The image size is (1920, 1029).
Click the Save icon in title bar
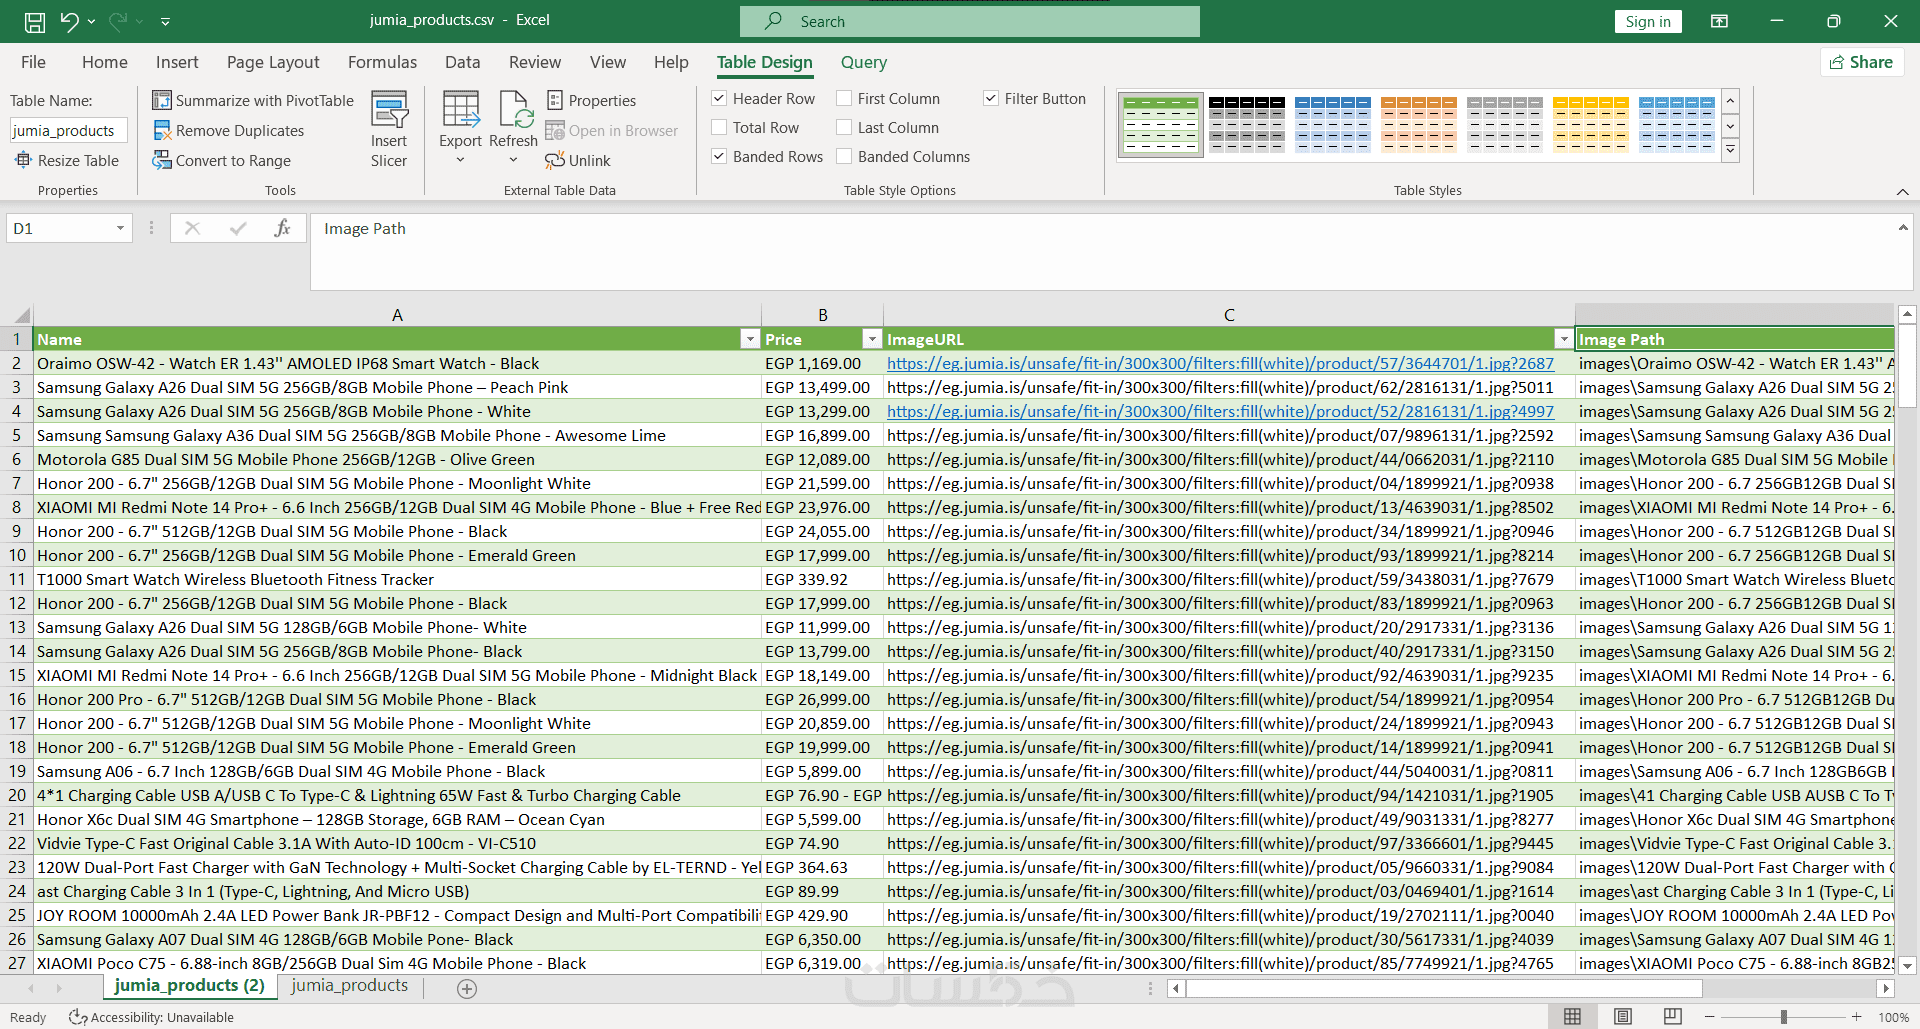[35, 21]
